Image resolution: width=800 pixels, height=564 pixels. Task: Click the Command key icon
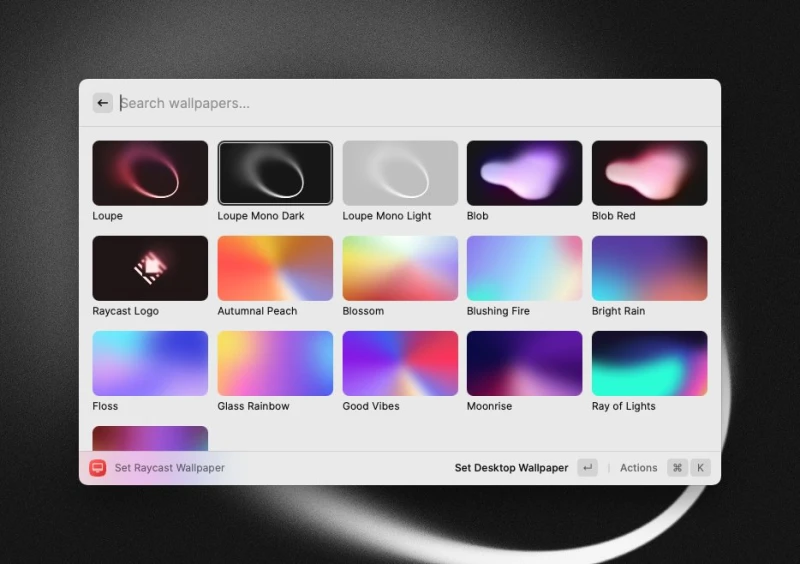677,468
